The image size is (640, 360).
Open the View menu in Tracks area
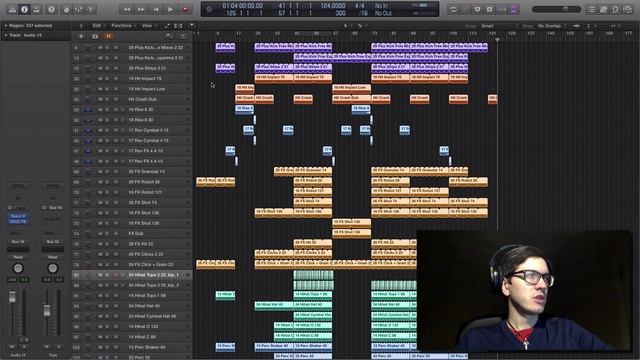click(x=147, y=26)
